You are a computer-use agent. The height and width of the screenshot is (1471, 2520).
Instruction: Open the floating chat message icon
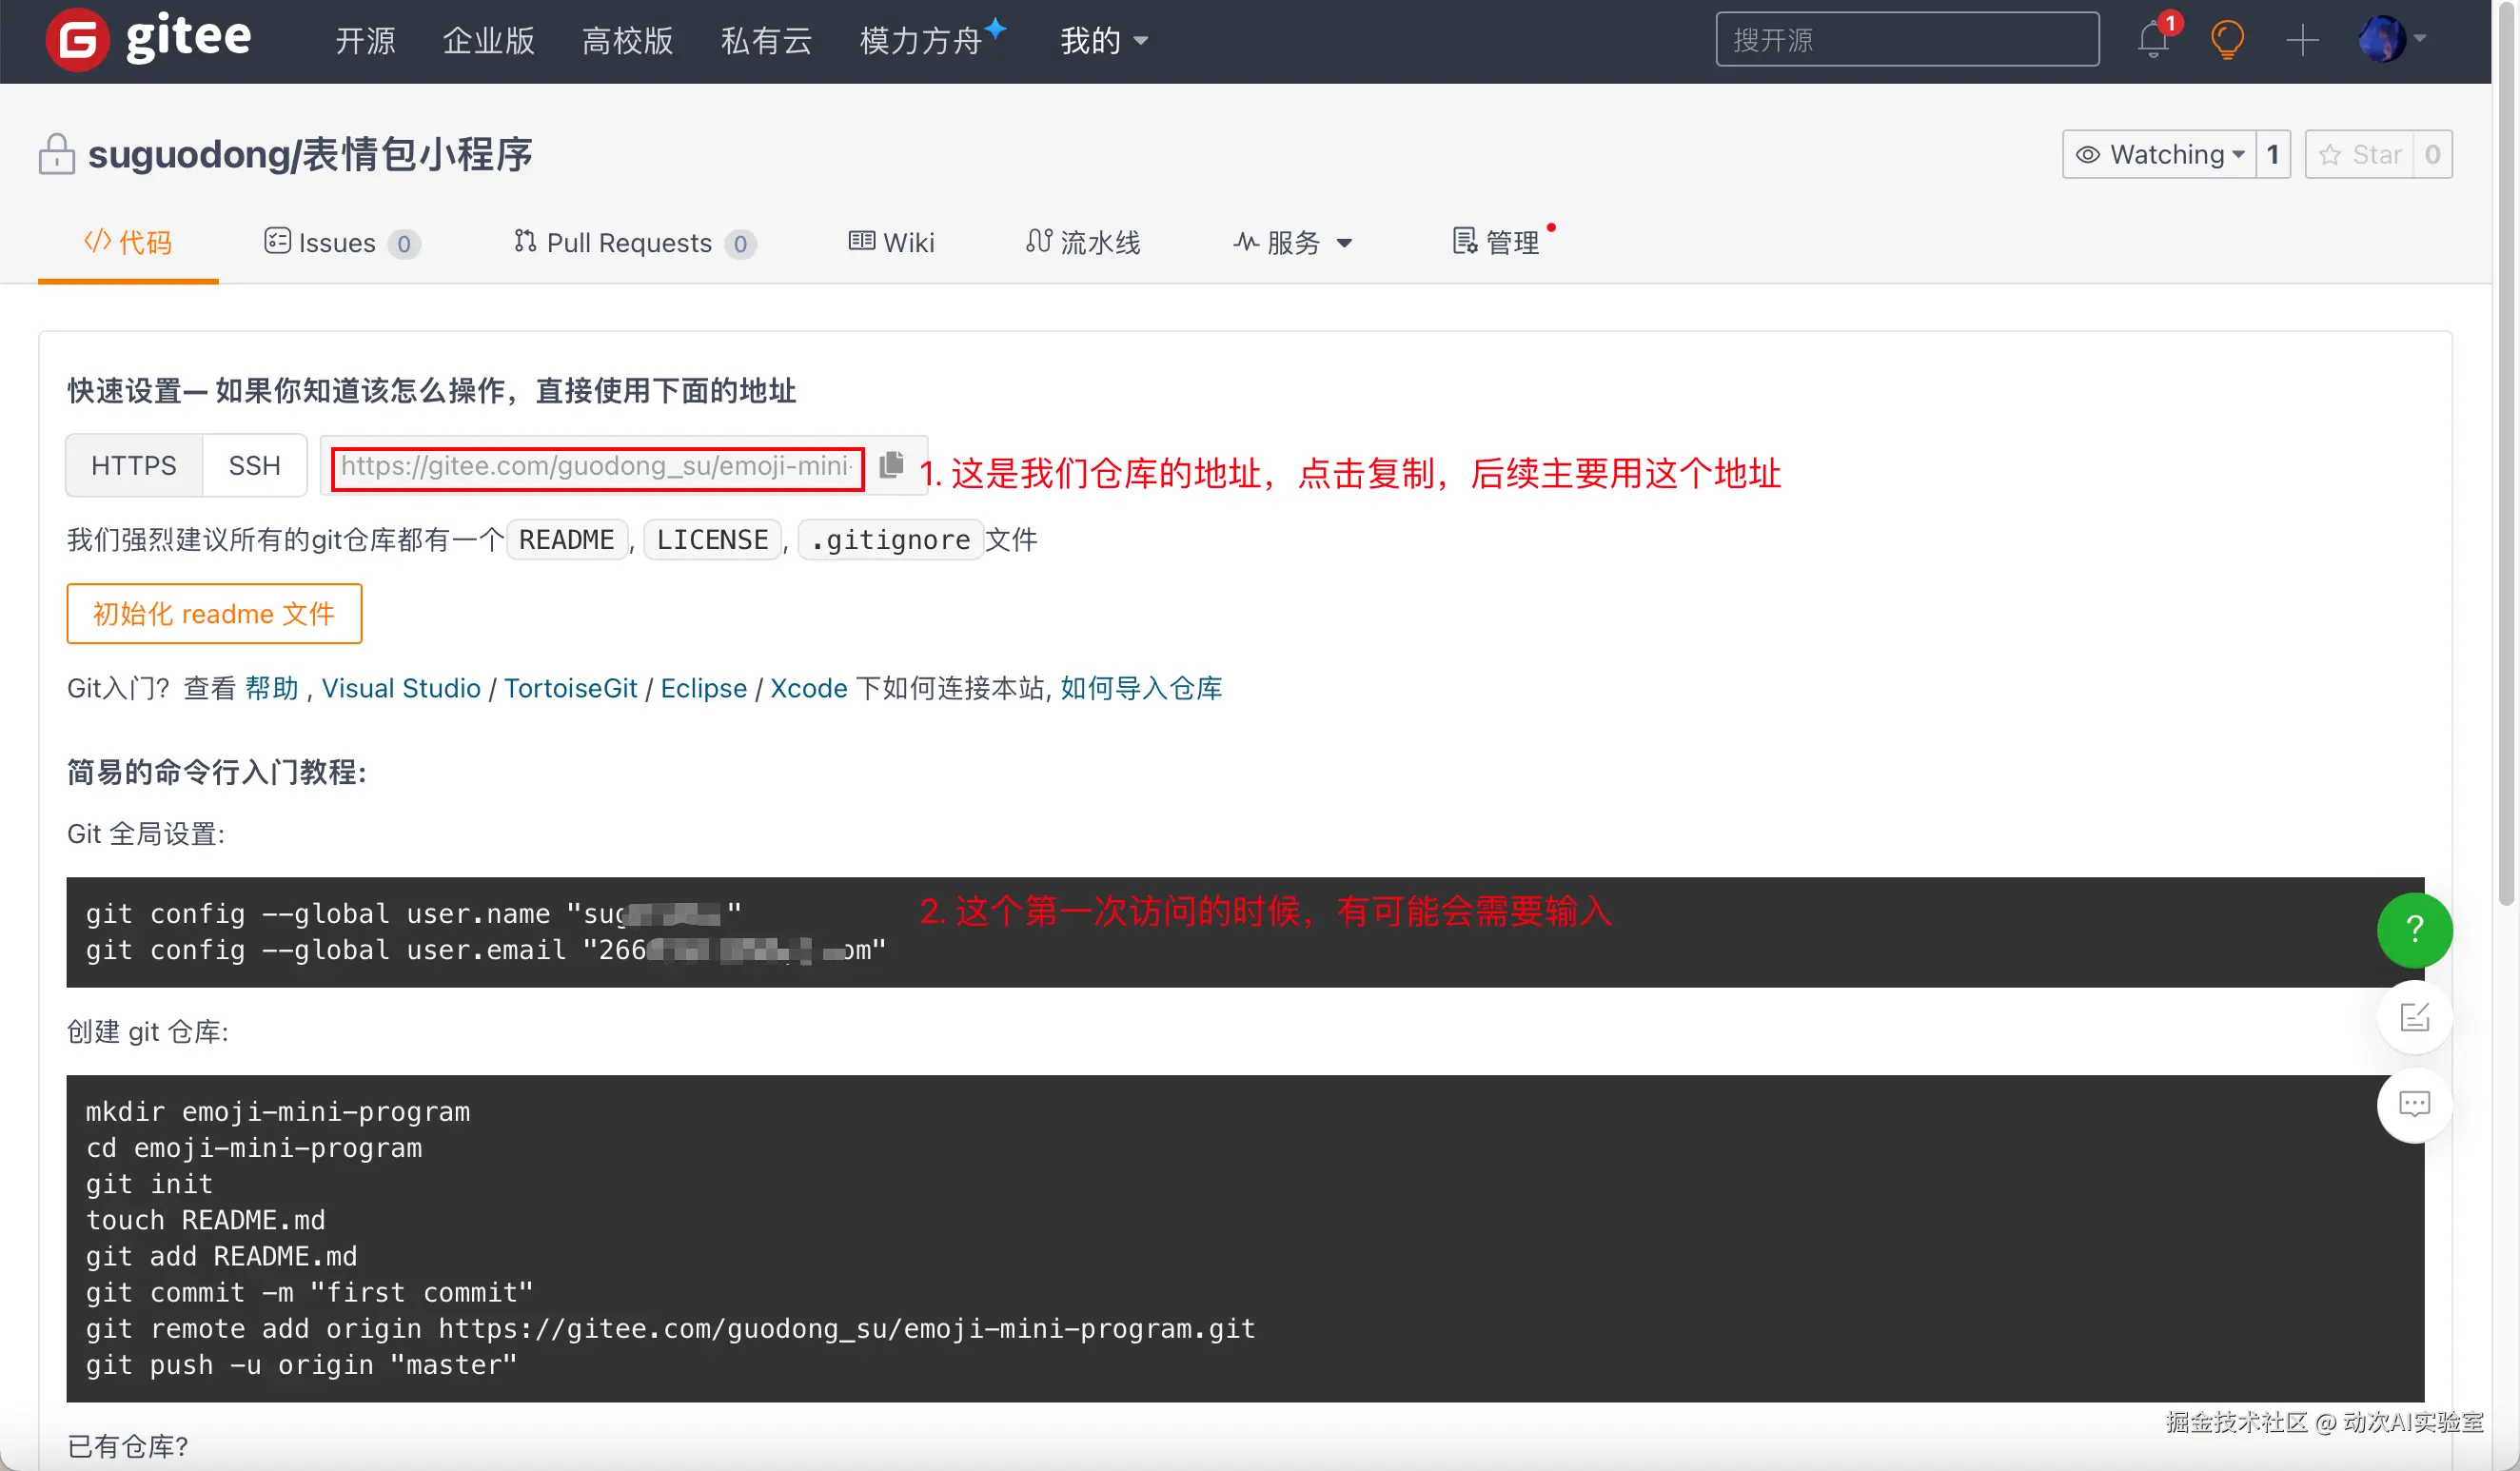2414,1105
